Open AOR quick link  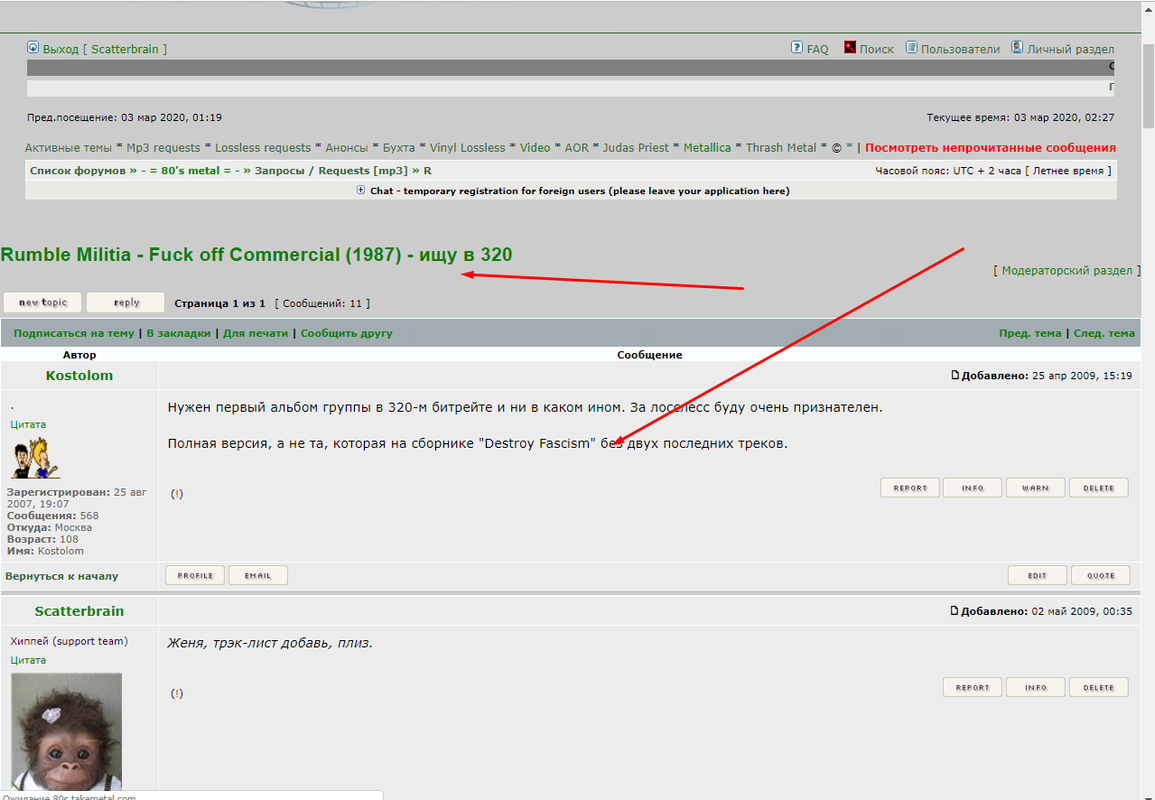pyautogui.click(x=577, y=148)
